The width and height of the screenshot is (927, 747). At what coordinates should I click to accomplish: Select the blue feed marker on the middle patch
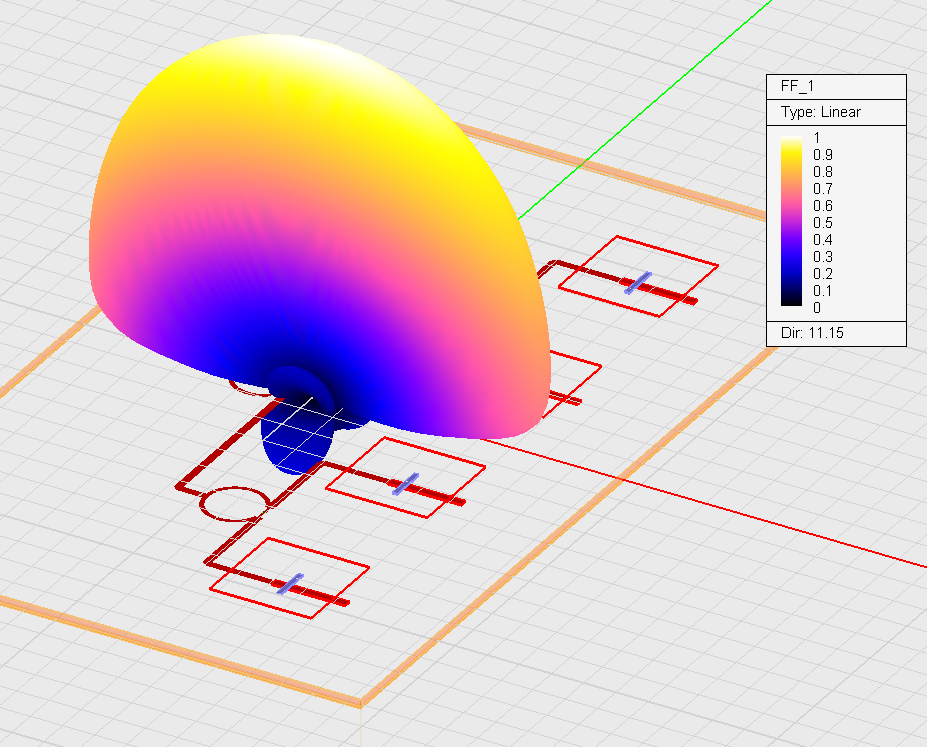[405, 484]
